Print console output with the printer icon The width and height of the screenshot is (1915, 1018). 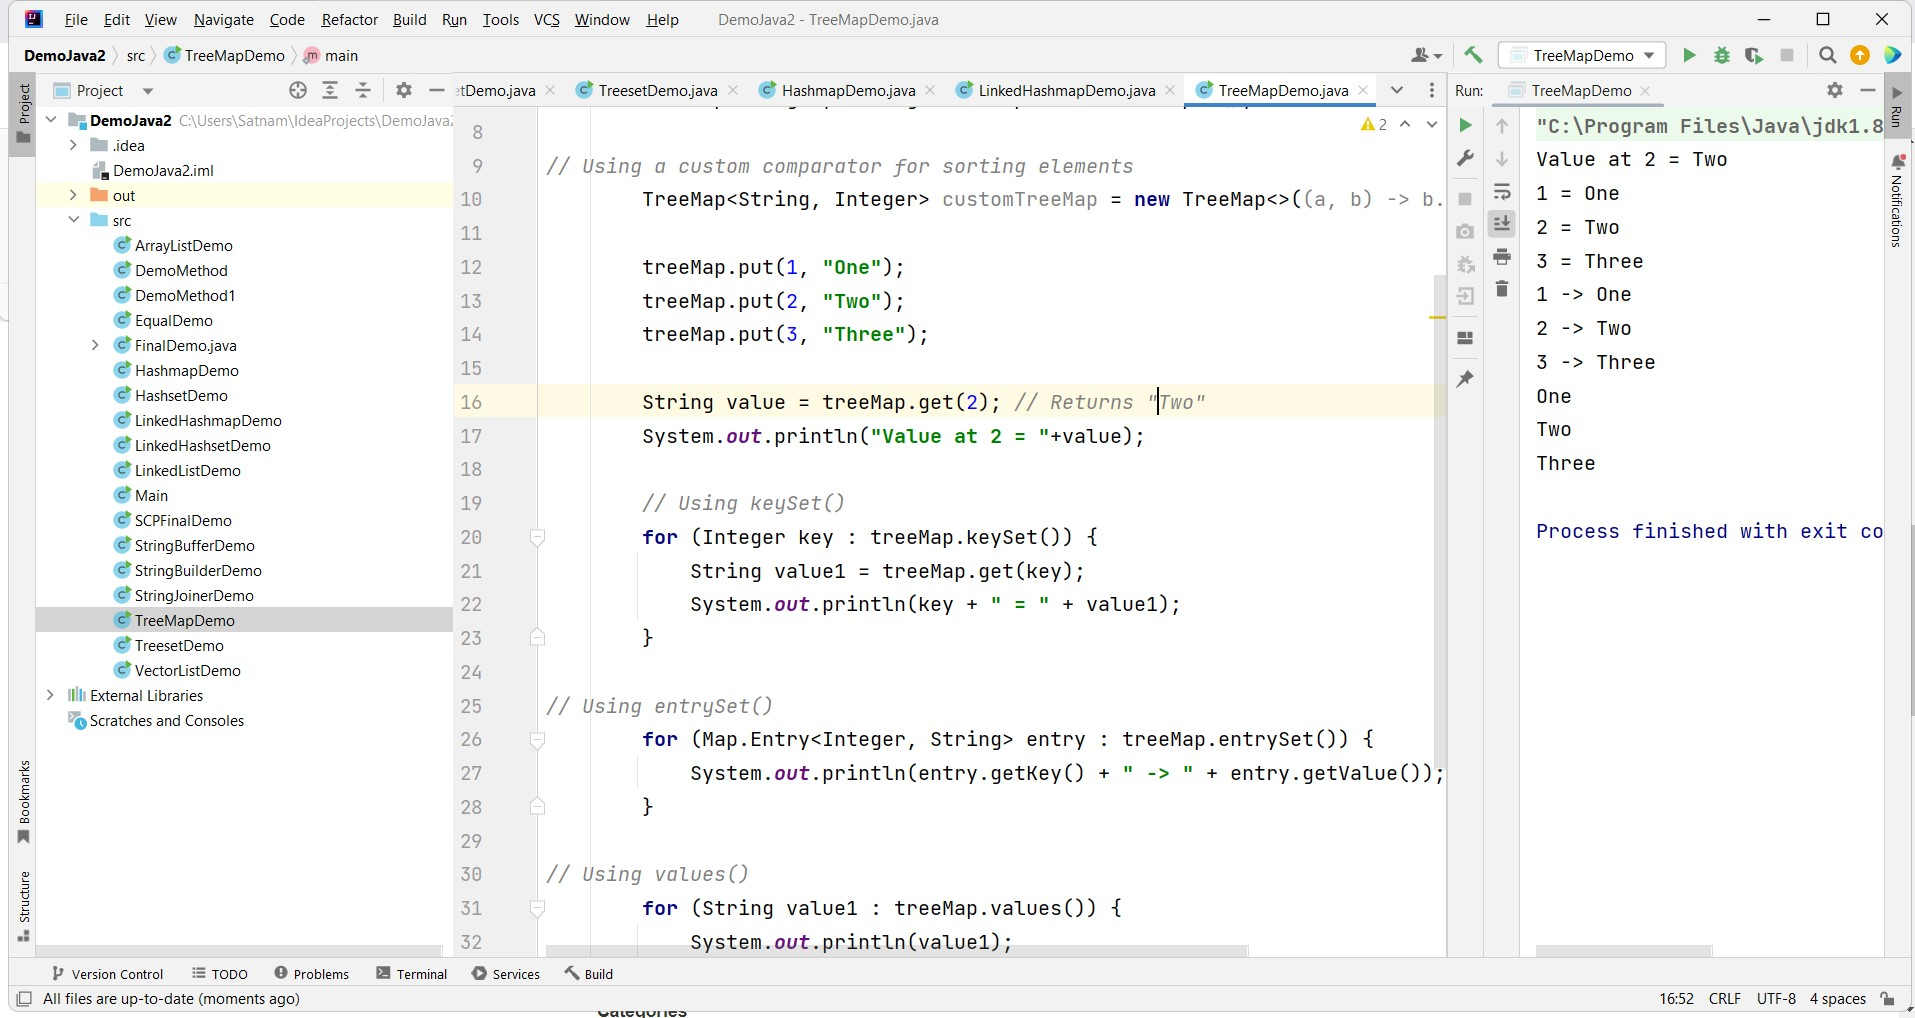coord(1502,257)
